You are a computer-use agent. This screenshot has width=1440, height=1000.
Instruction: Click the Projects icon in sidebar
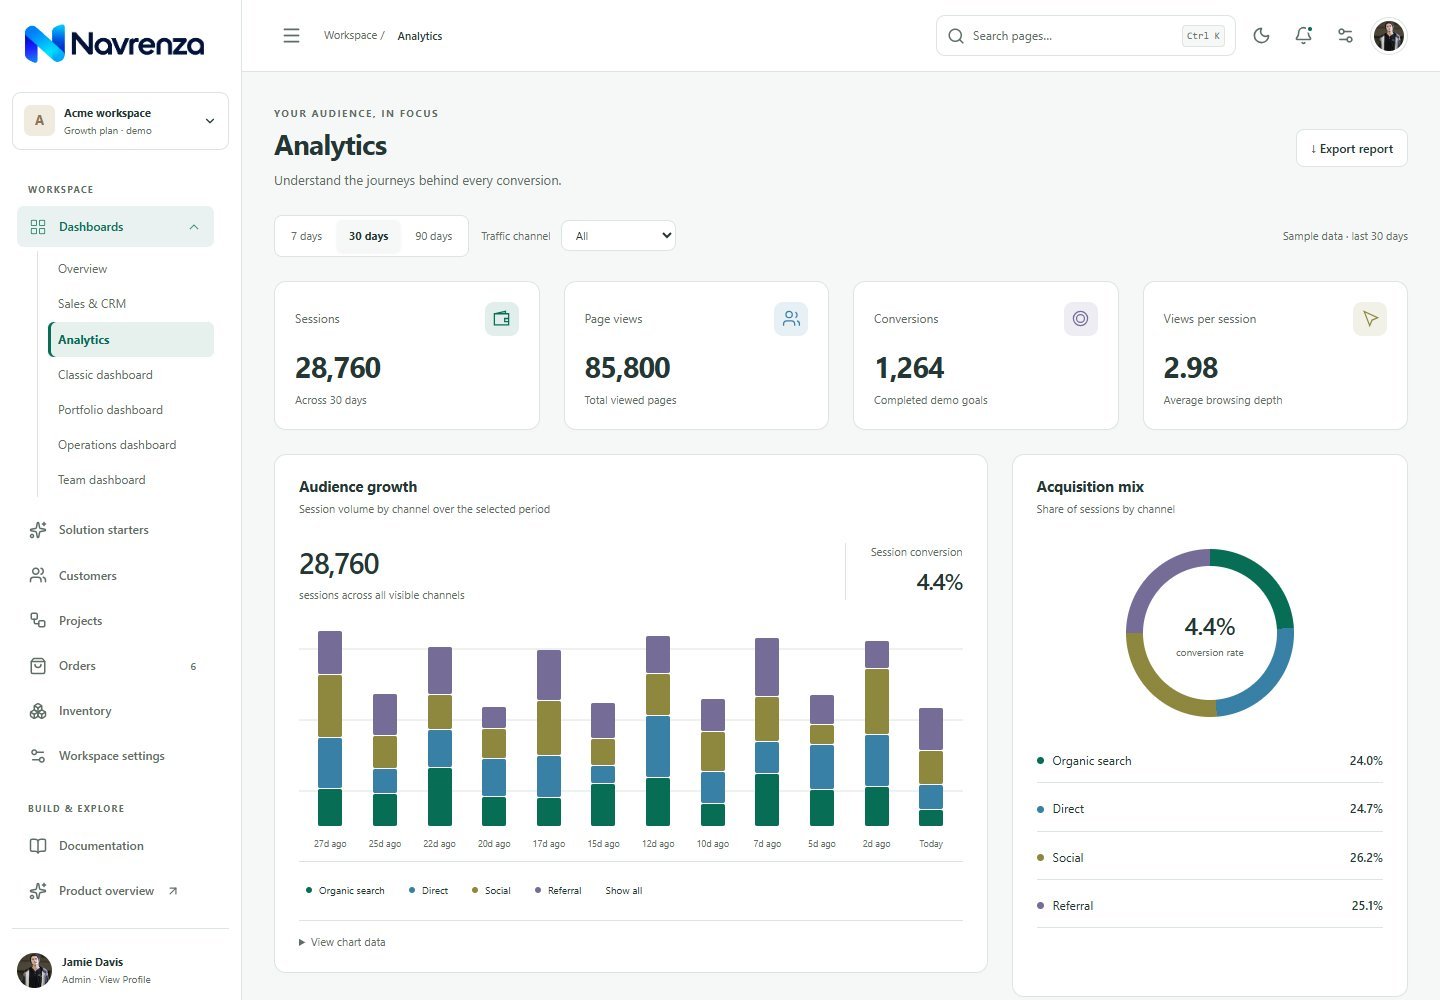click(38, 621)
